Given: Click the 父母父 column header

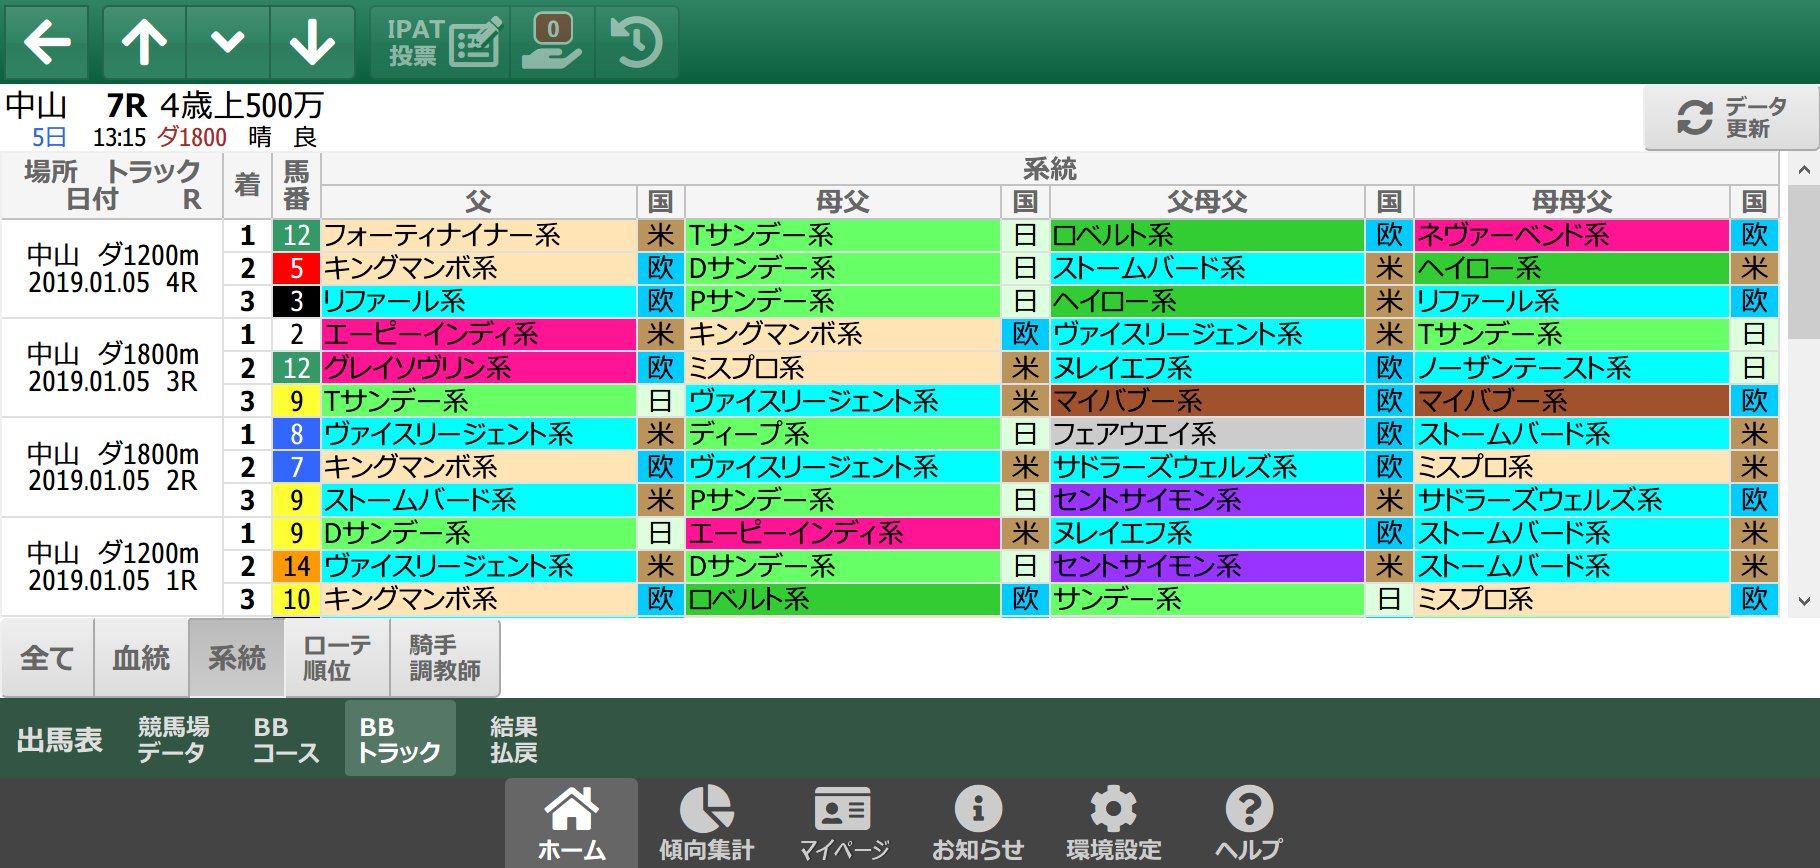Looking at the screenshot, I should [x=1207, y=201].
